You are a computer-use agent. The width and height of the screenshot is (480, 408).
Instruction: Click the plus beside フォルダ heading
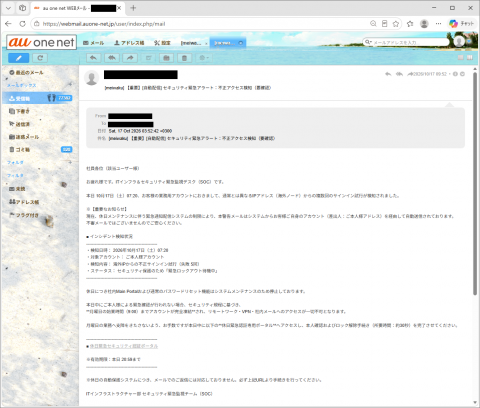70,162
